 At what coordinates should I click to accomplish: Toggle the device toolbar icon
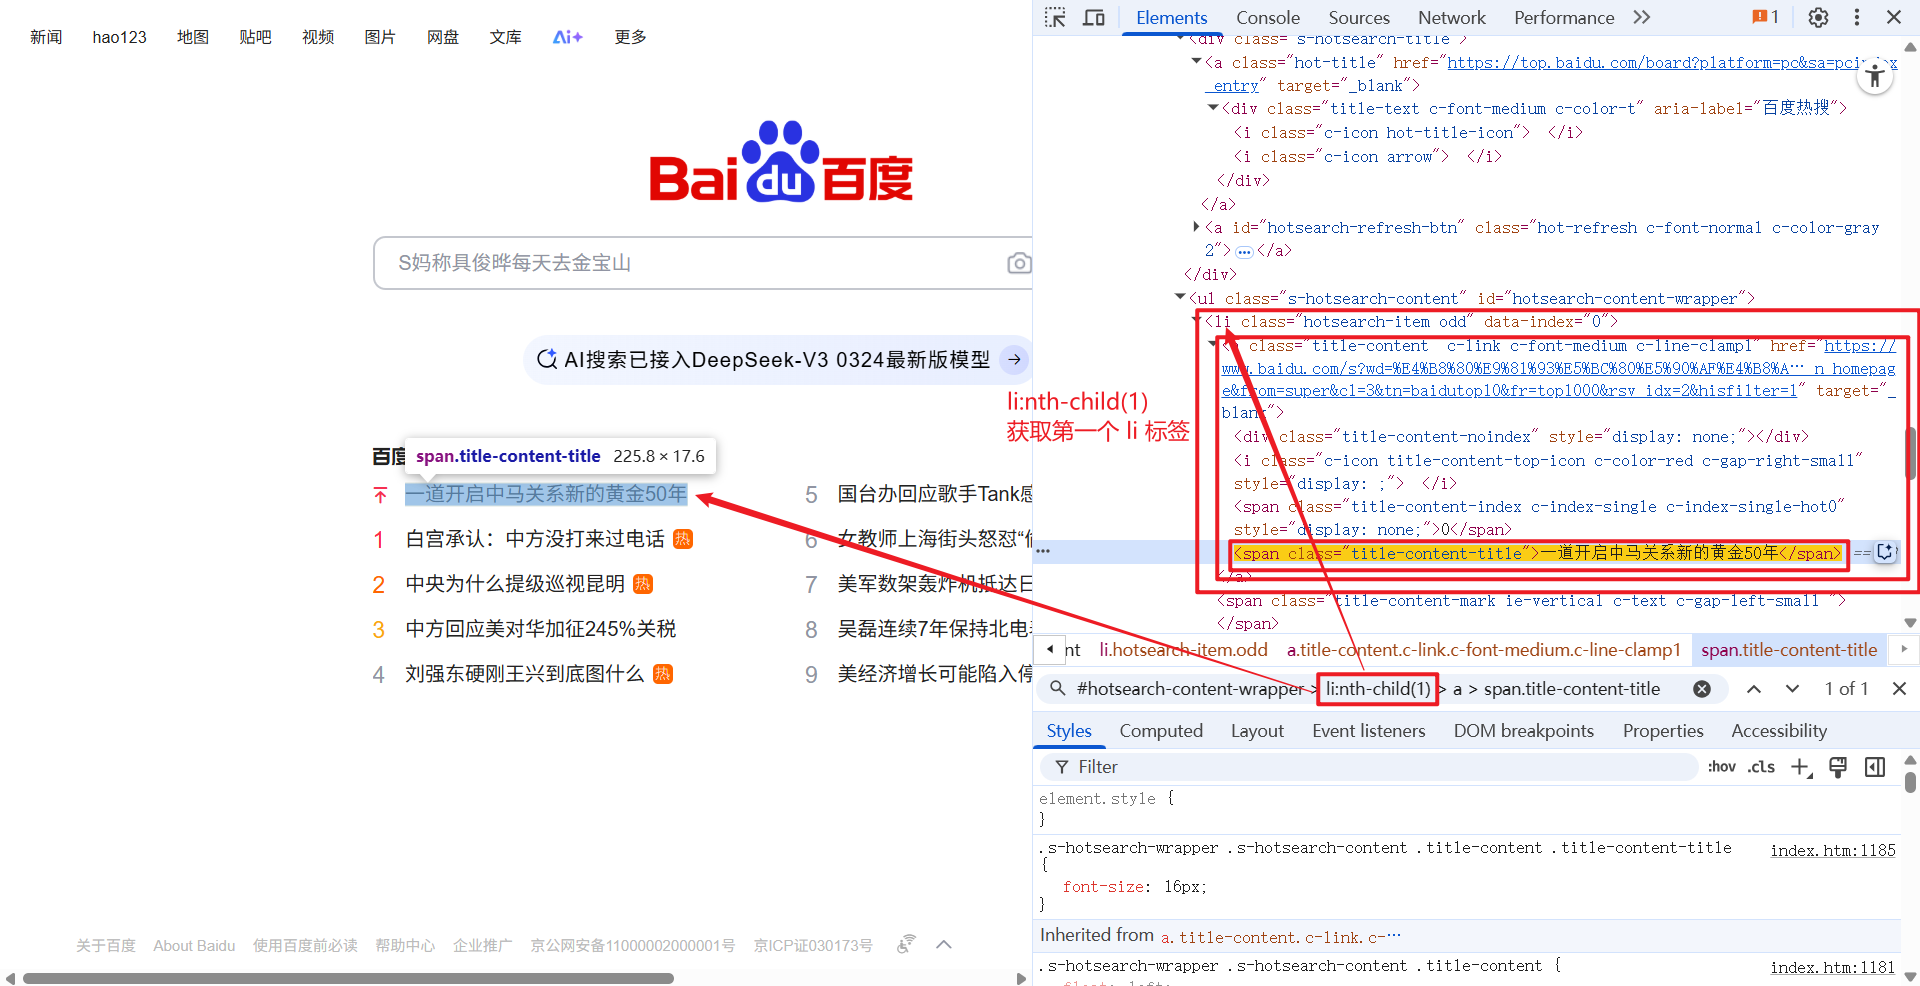[1094, 18]
